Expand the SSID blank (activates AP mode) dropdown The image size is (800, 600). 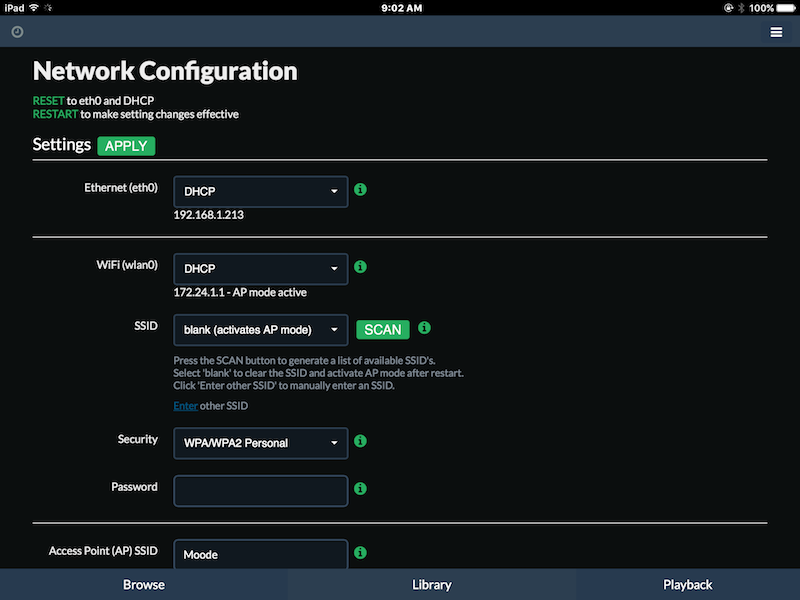tap(261, 330)
